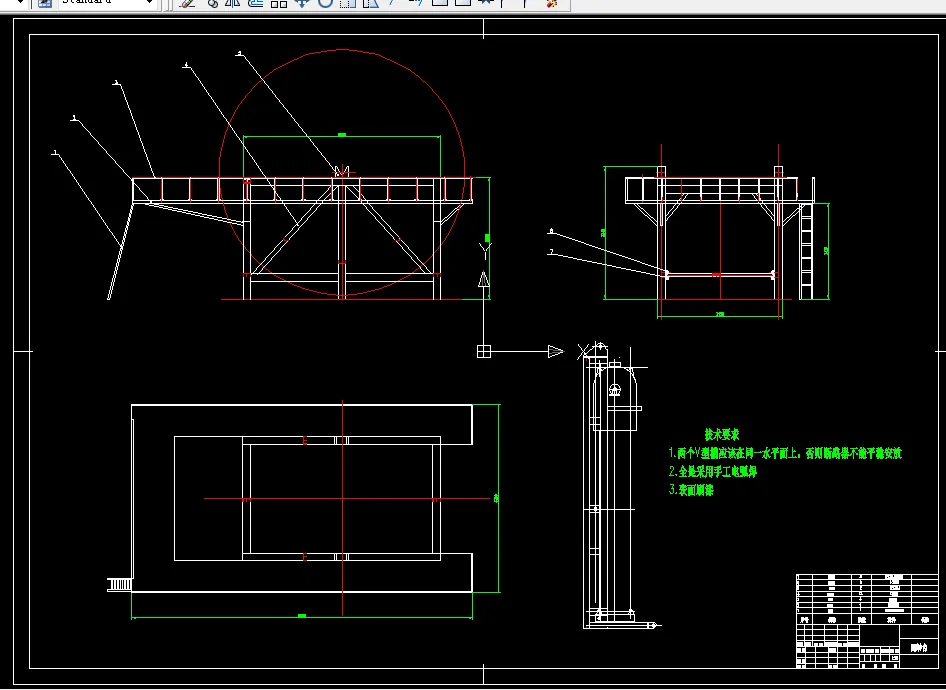
Task: Select the lowest leader label left of the front view
Action: tap(55, 153)
